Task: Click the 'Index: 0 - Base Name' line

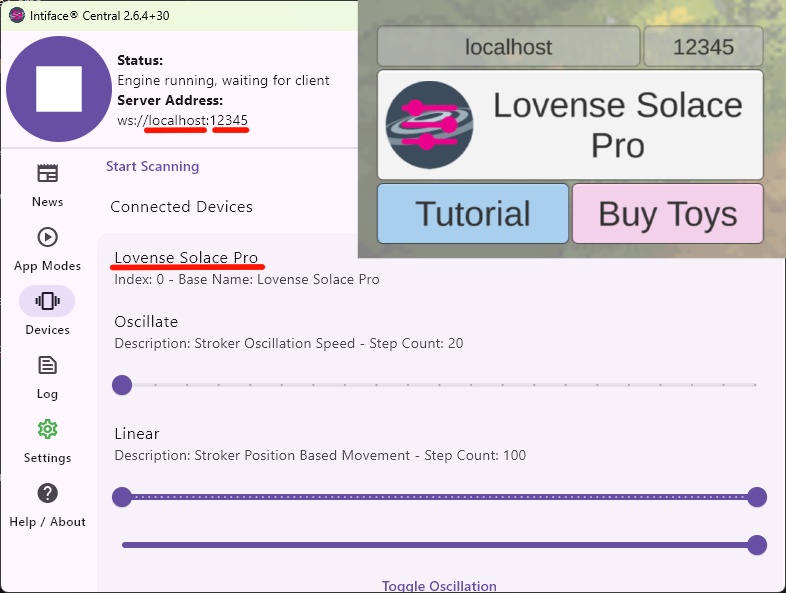Action: coord(247,279)
